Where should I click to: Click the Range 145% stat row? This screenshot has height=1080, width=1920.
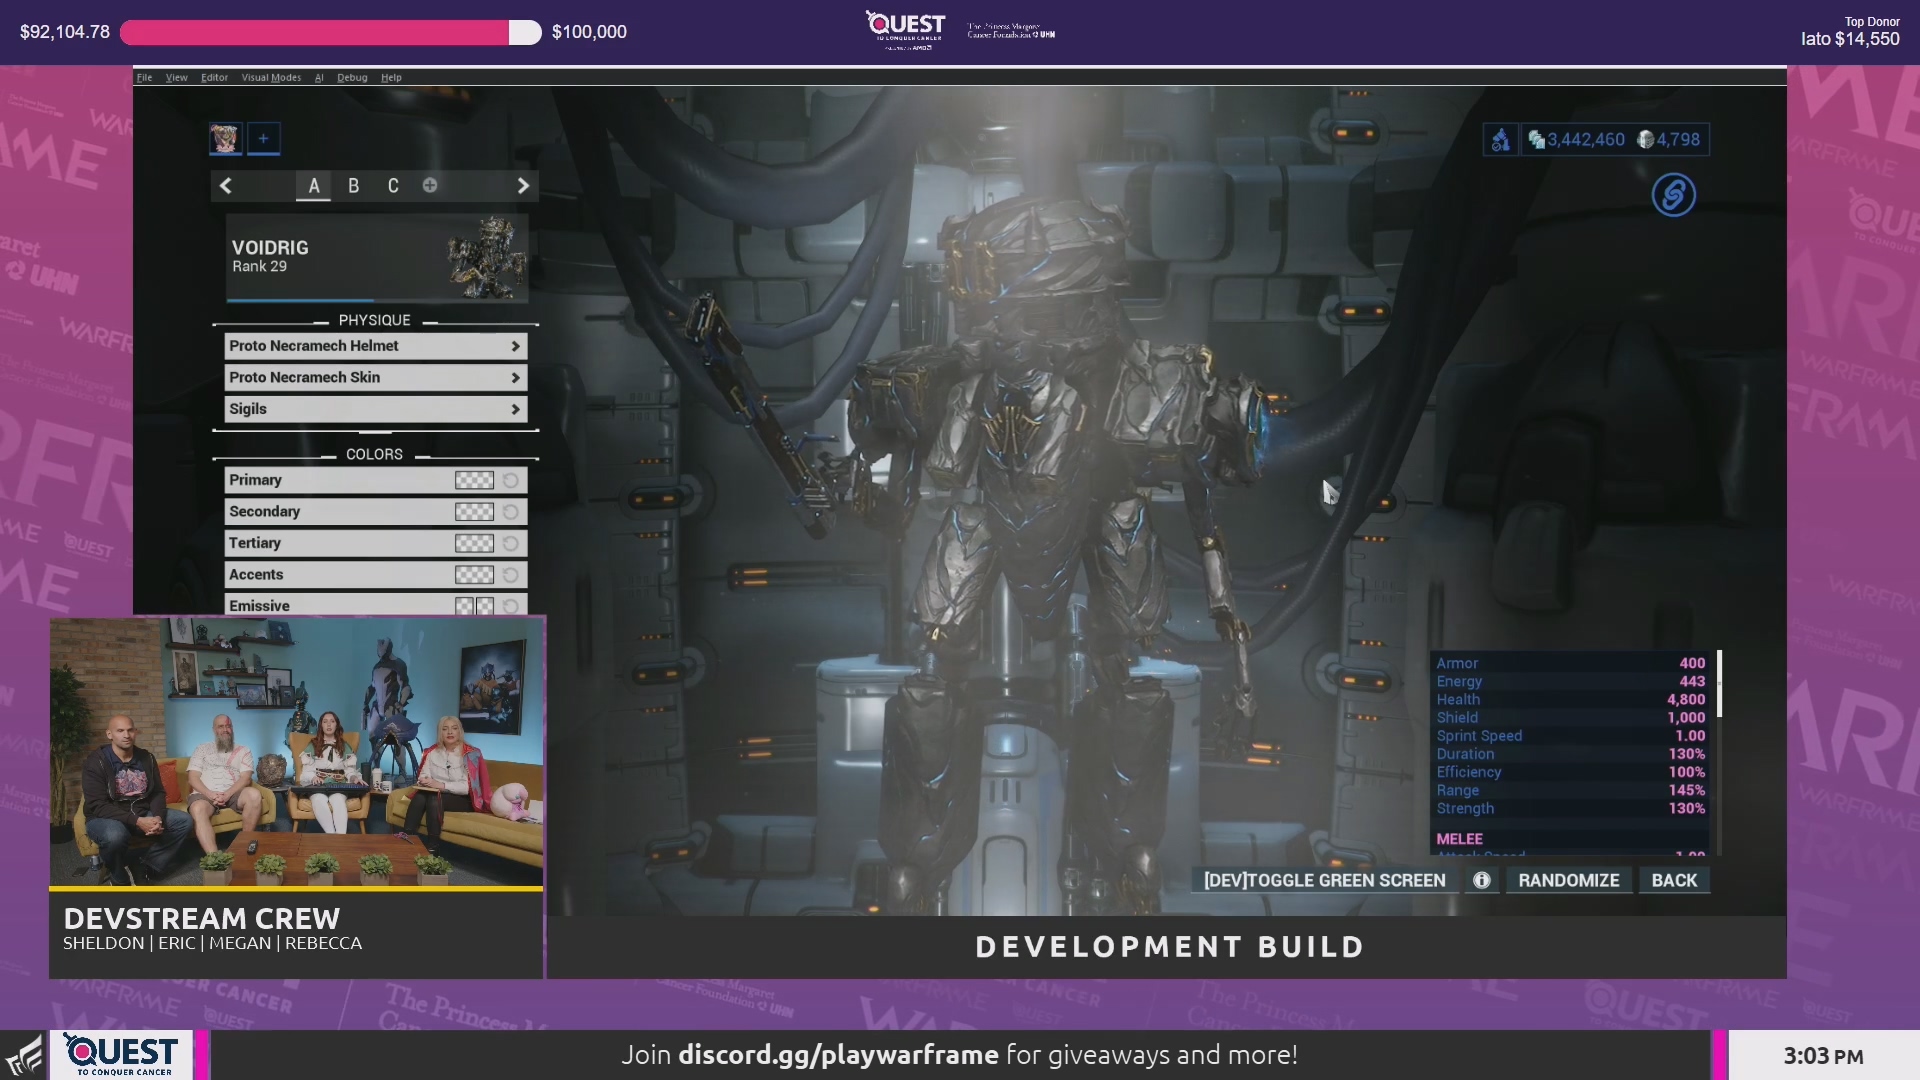(x=1571, y=790)
